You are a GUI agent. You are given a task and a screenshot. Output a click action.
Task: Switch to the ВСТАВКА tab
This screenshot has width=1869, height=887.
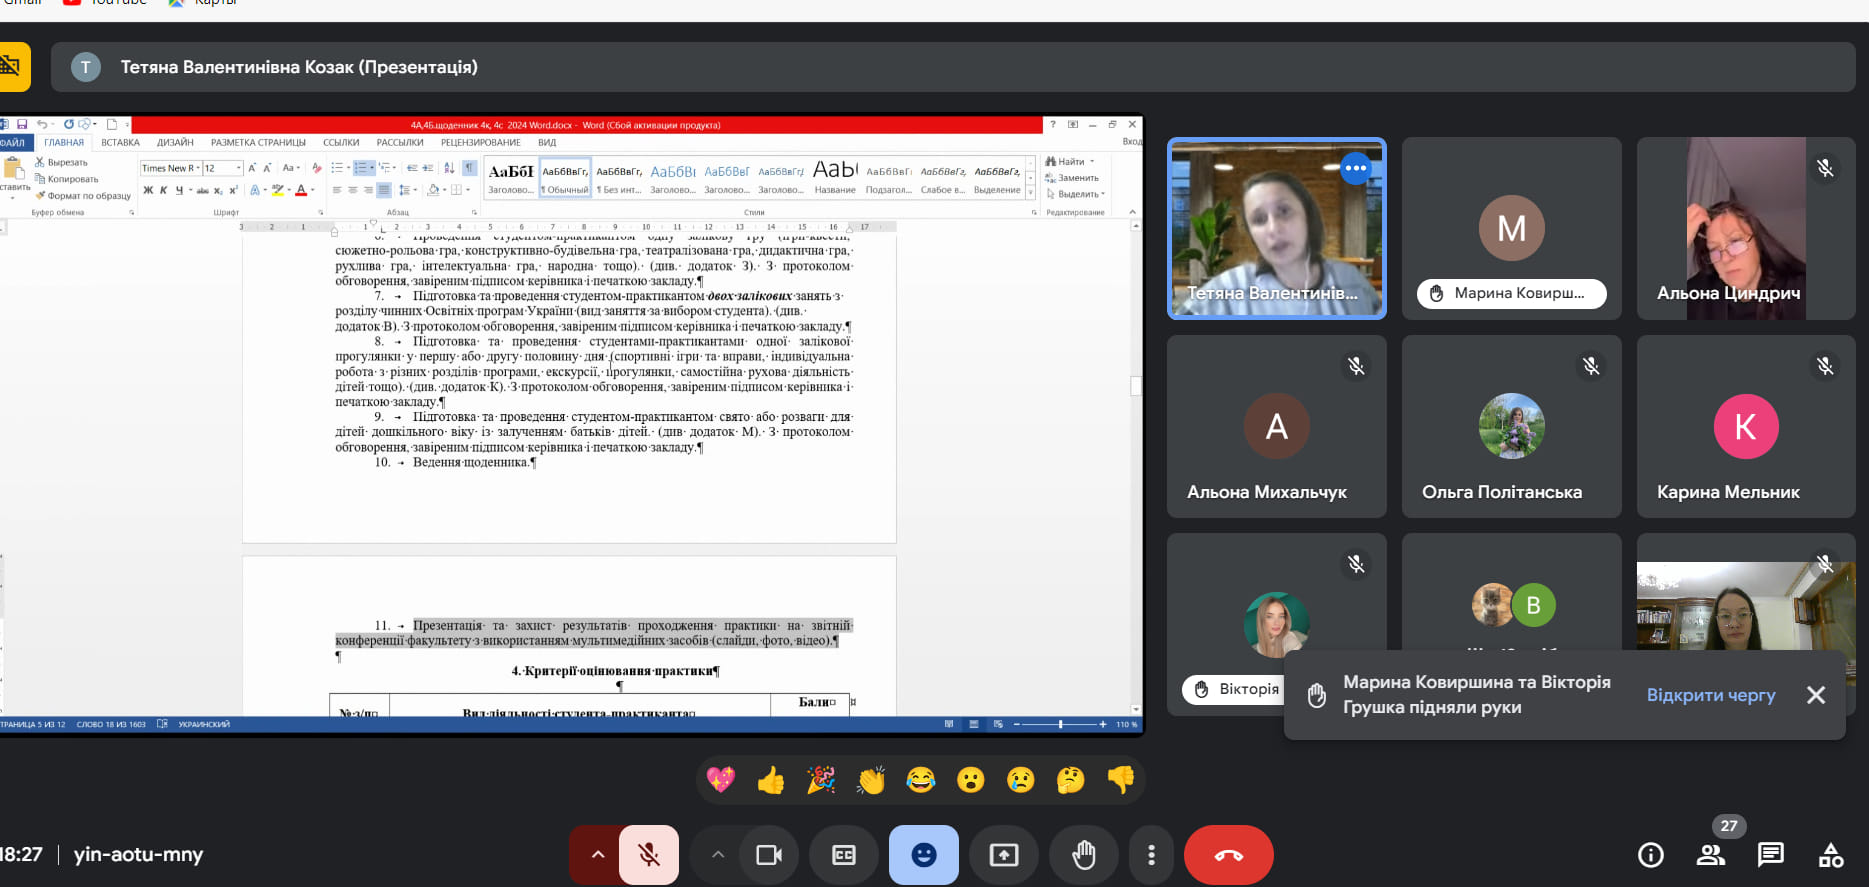click(120, 142)
